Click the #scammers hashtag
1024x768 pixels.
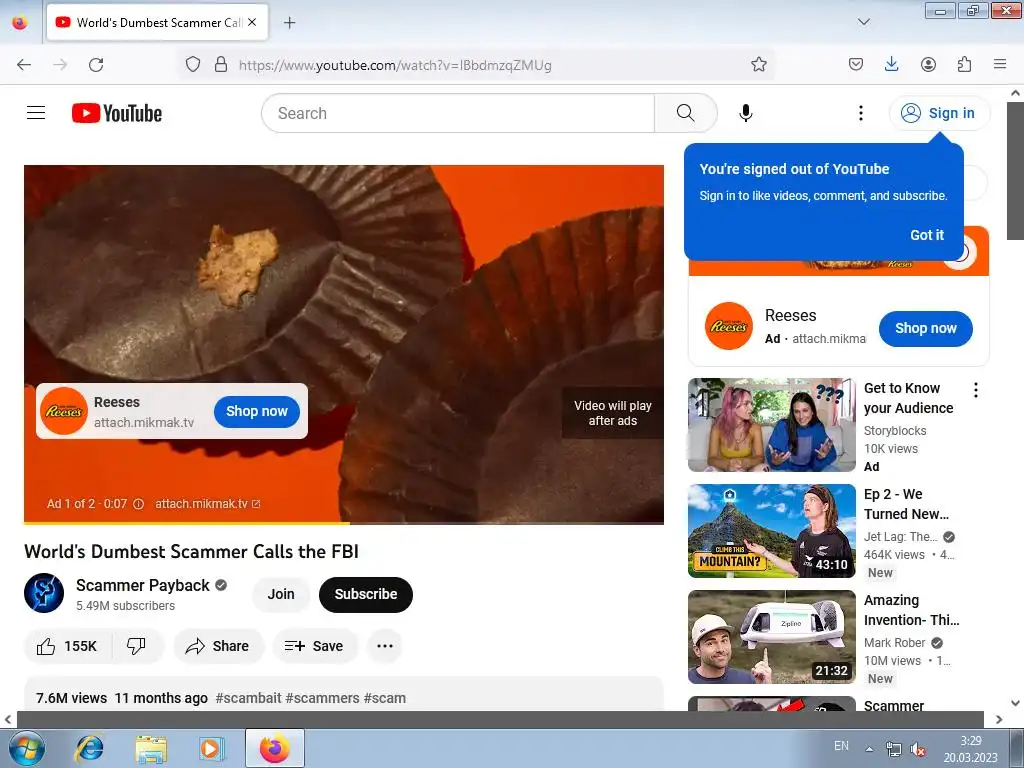(x=323, y=698)
